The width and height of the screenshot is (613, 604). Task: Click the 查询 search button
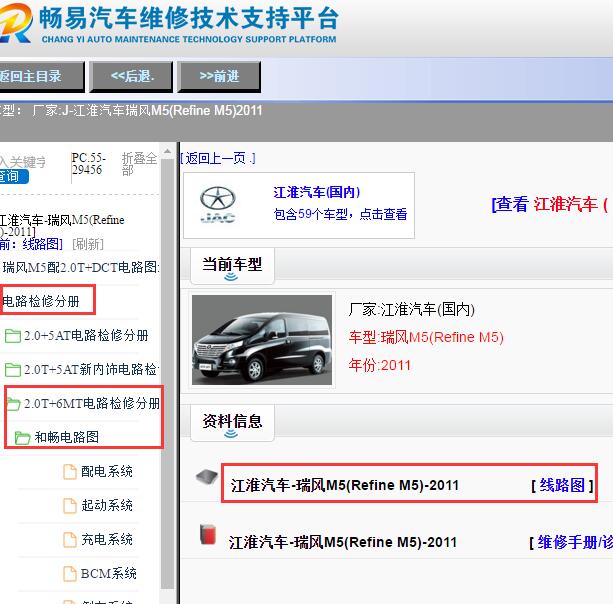(x=14, y=176)
